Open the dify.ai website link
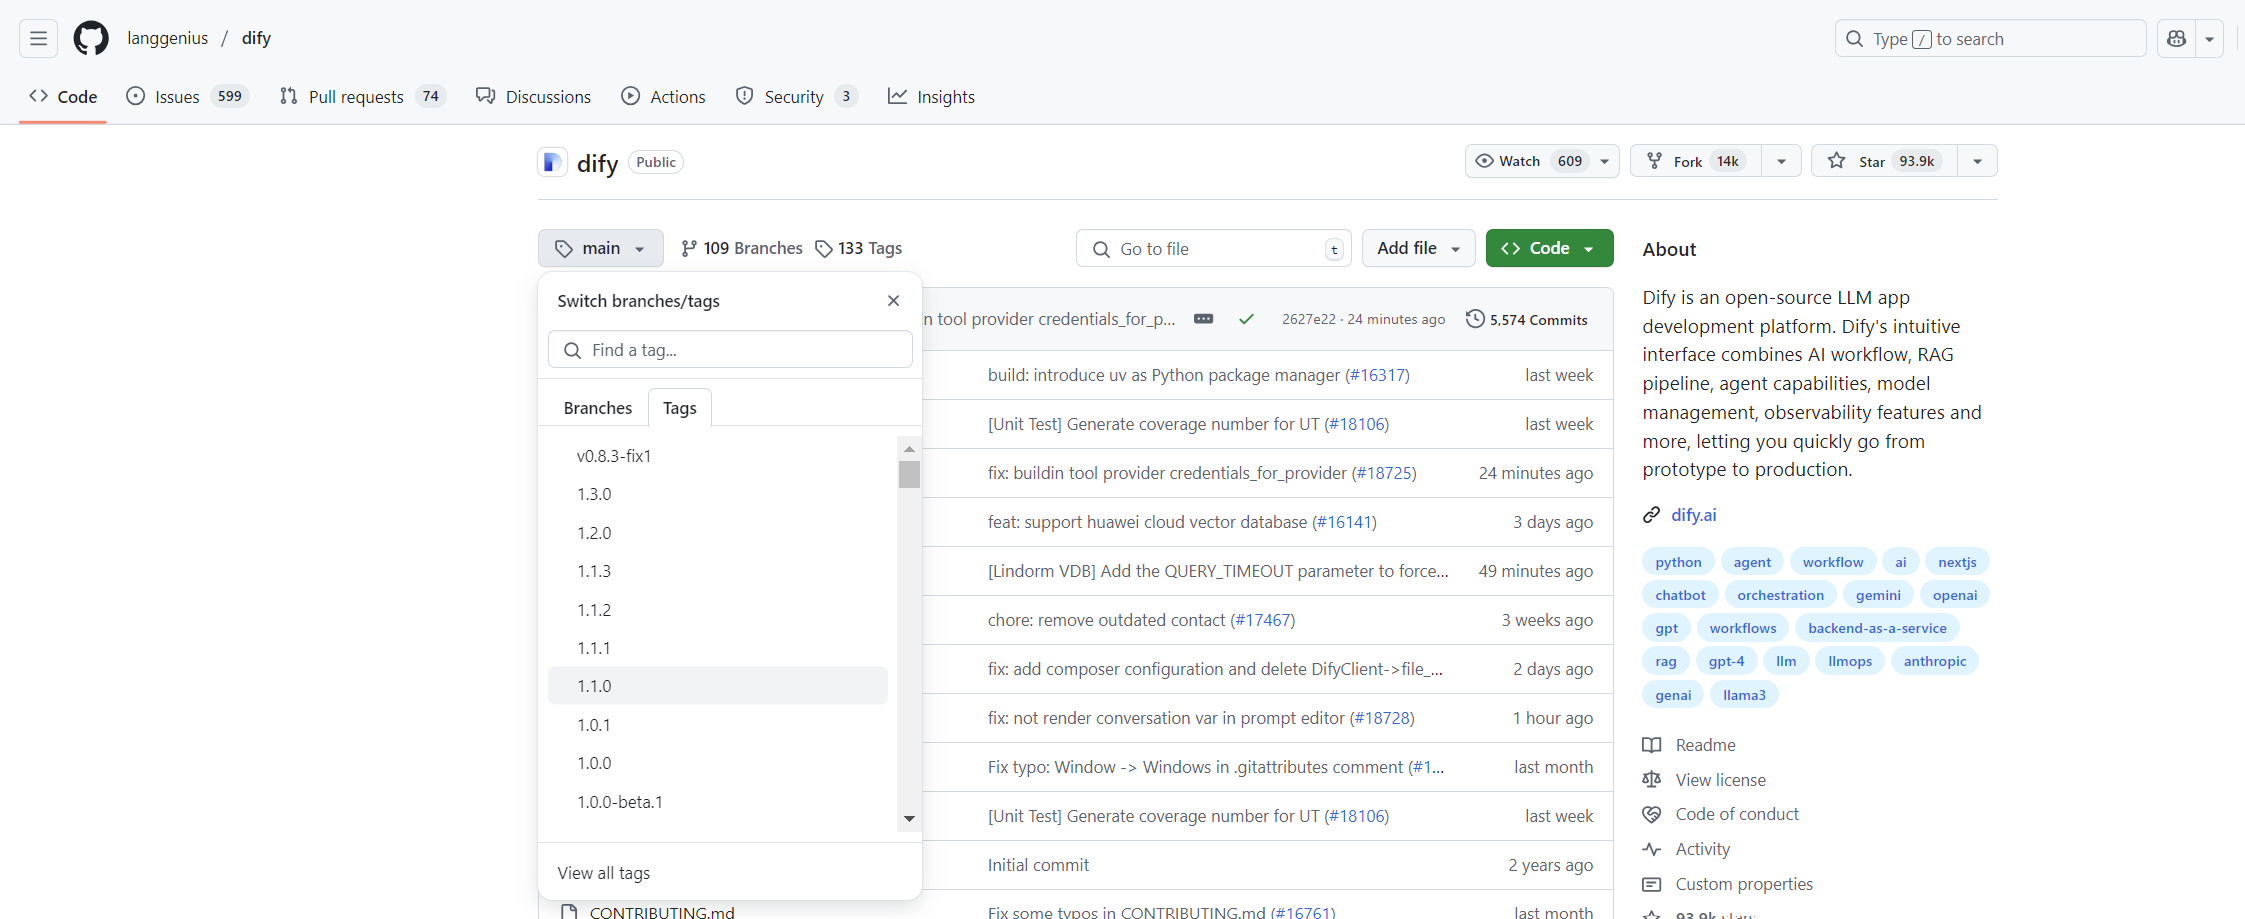2245x919 pixels. [1694, 515]
